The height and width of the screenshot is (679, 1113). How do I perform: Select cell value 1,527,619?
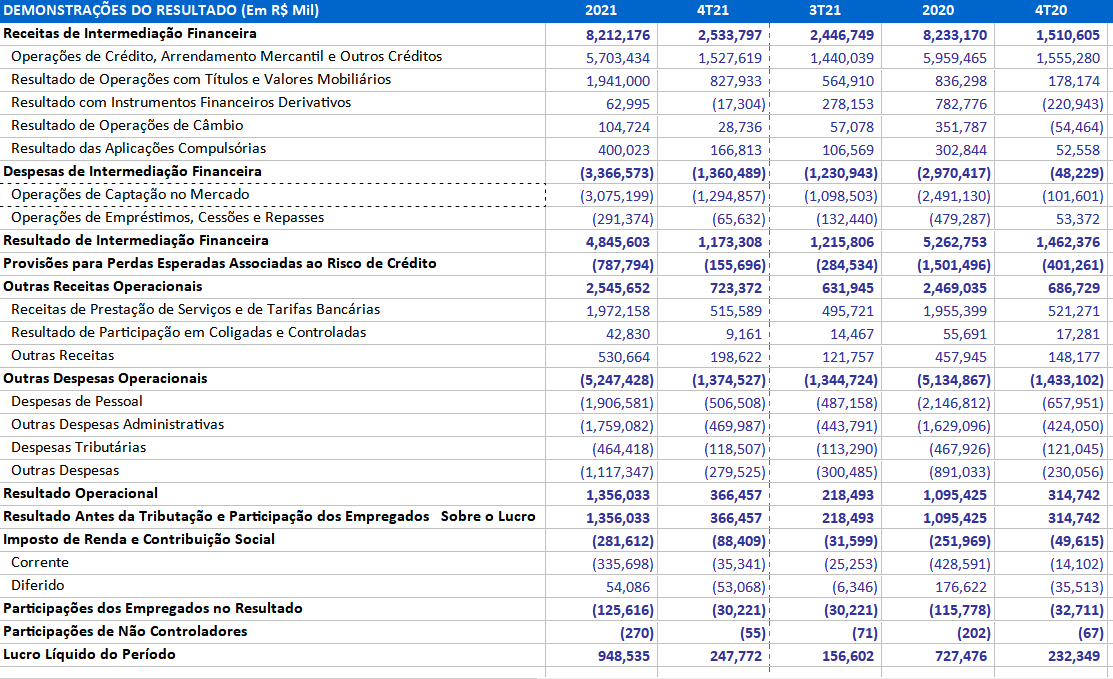[730, 58]
